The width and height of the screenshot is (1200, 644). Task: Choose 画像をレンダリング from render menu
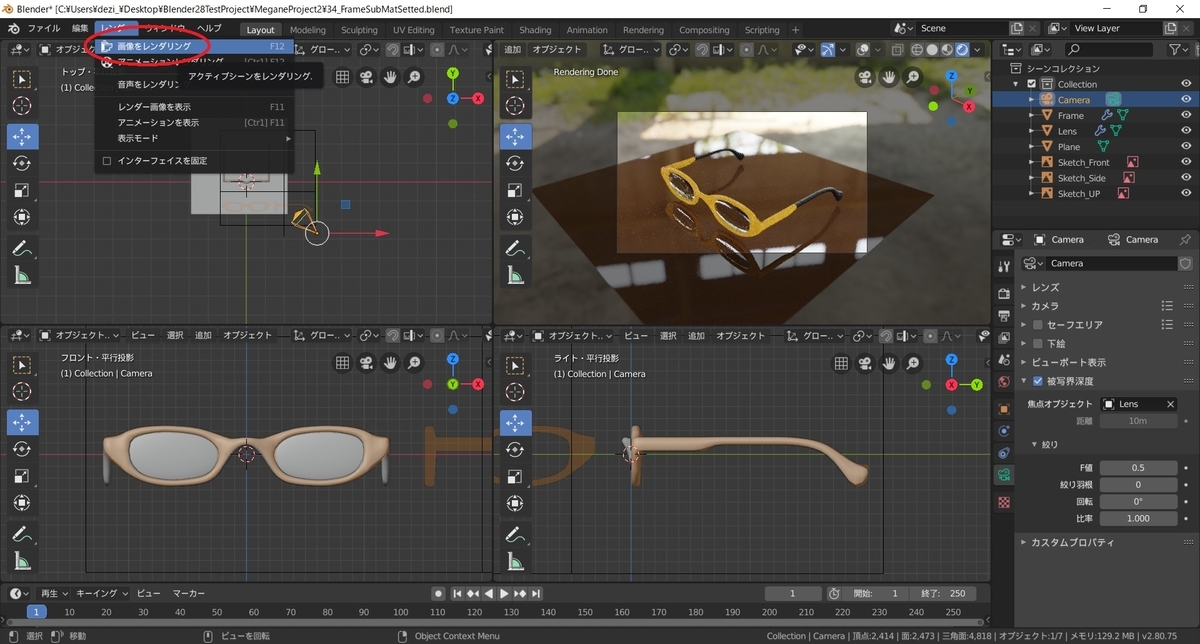tap(154, 46)
